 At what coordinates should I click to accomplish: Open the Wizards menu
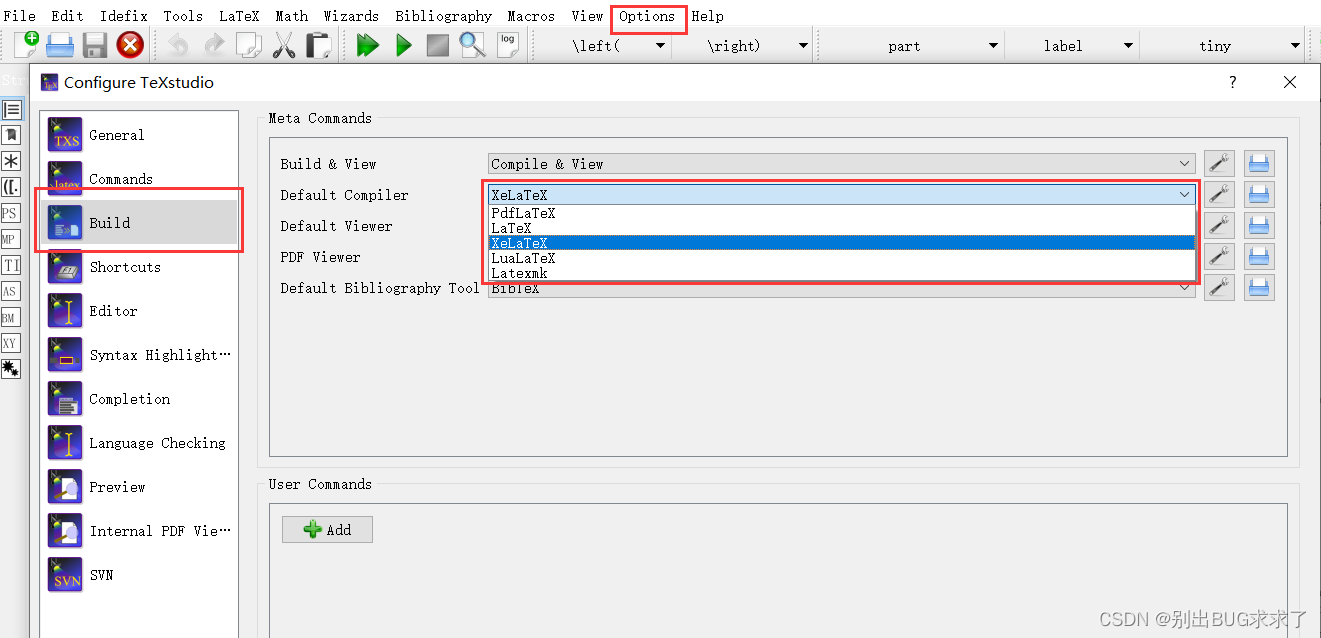(x=351, y=16)
